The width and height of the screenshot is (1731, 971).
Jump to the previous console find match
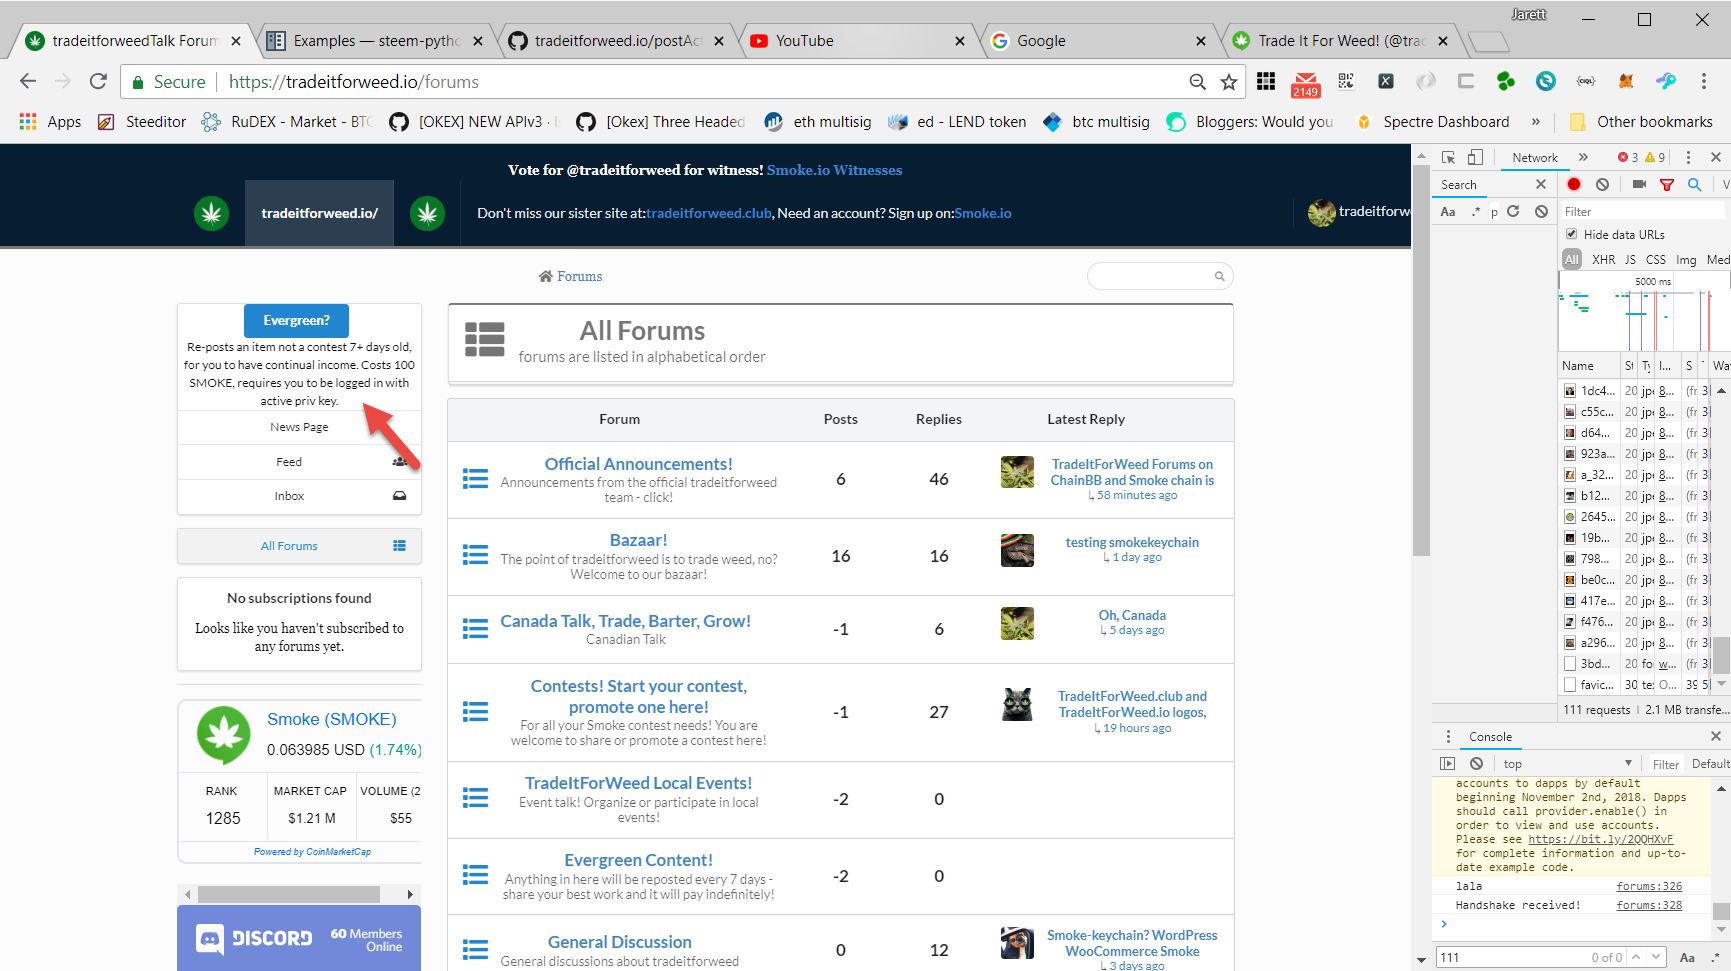point(1637,957)
